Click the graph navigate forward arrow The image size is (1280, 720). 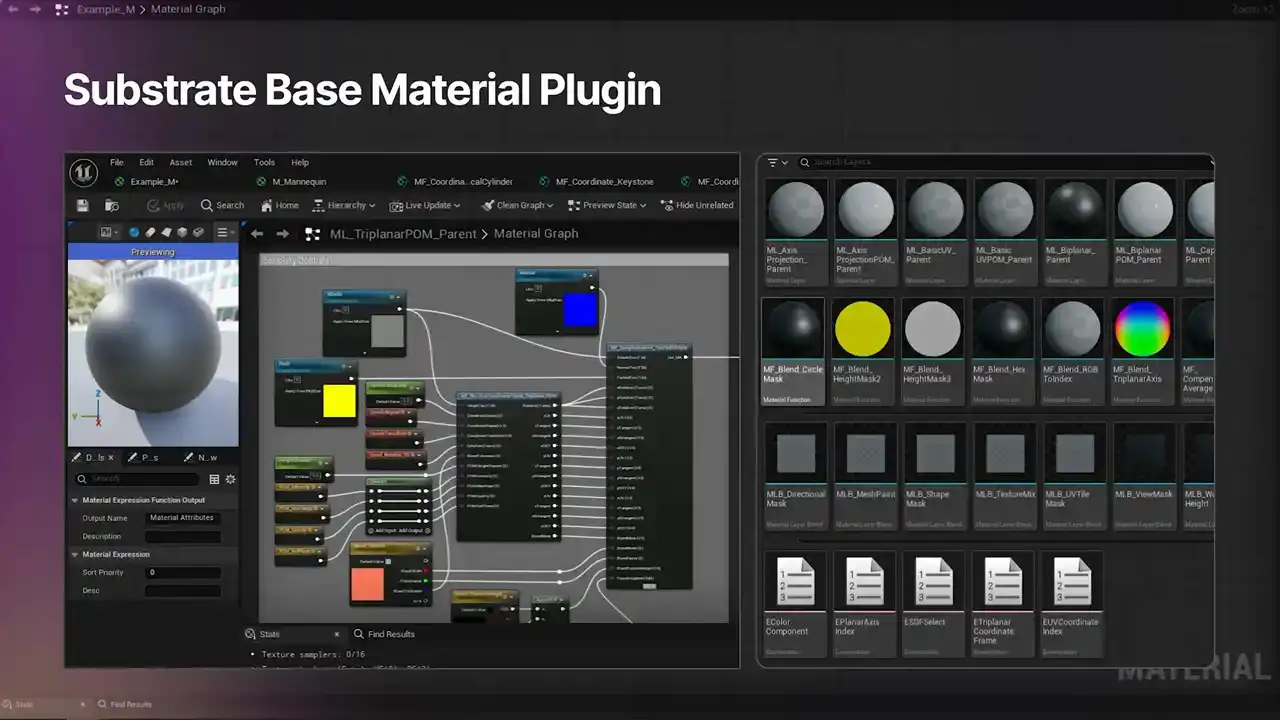(283, 234)
